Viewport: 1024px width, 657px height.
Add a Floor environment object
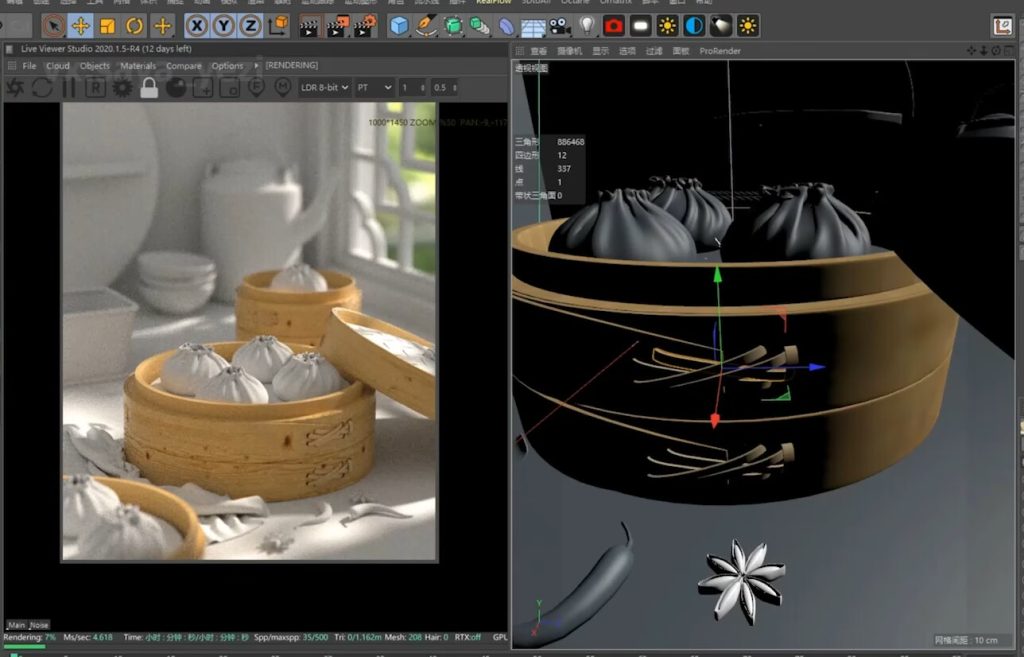click(x=533, y=27)
